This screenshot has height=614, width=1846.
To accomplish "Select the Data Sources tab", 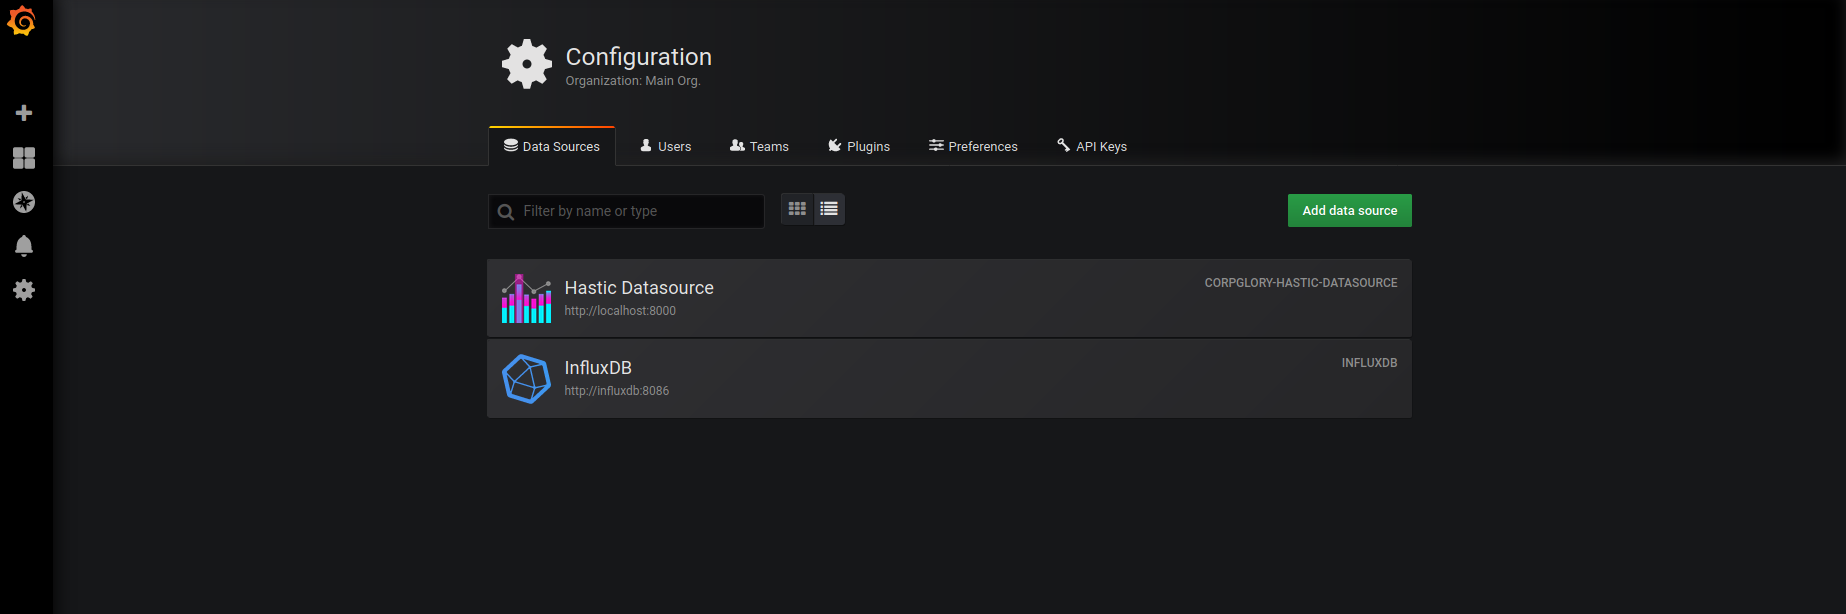I will [552, 146].
